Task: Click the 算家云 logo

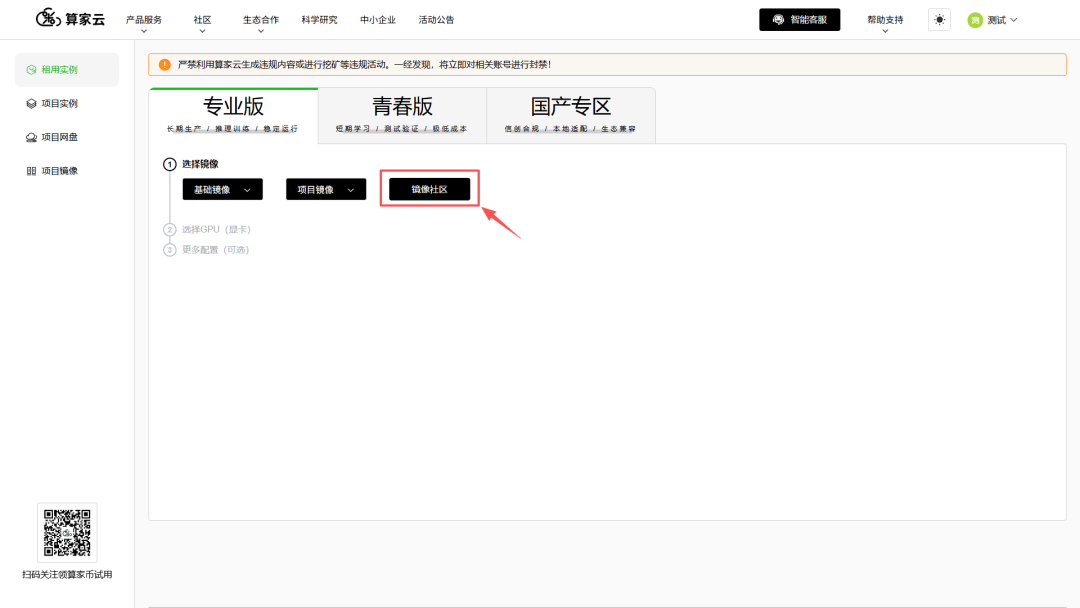Action: click(70, 19)
